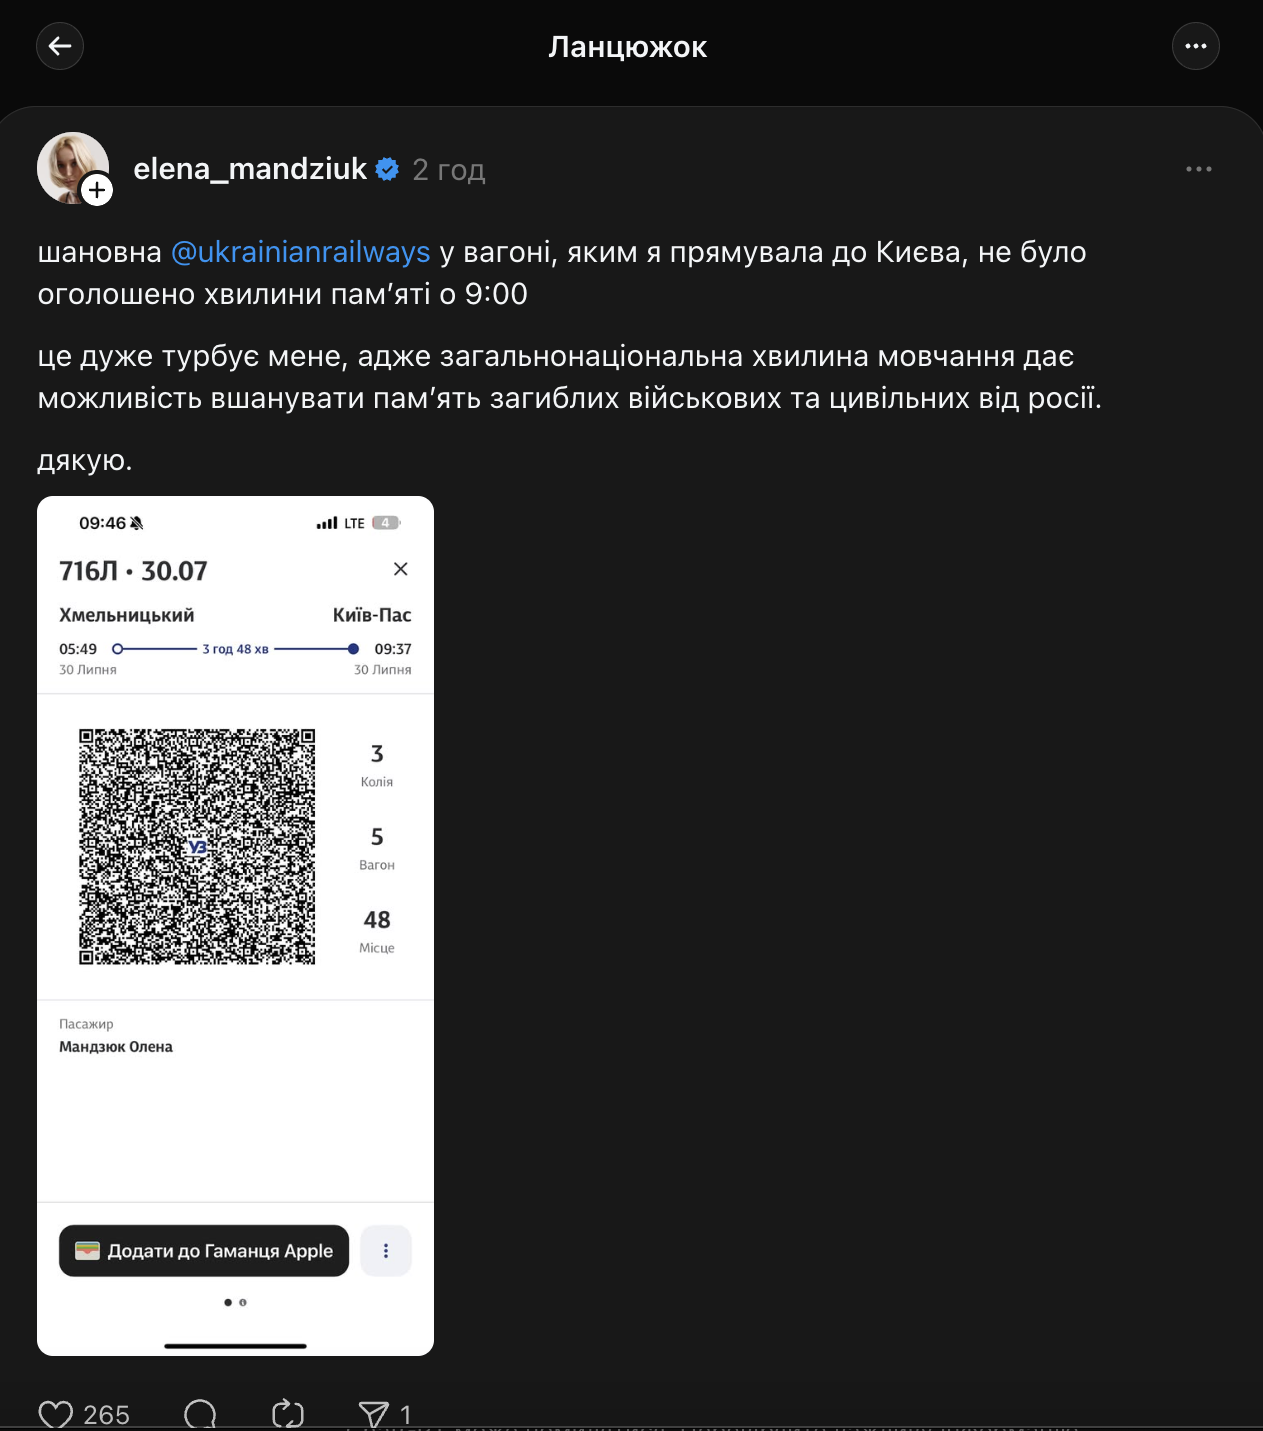Select the second page indicator dot
1263x1431 pixels.
[243, 1302]
